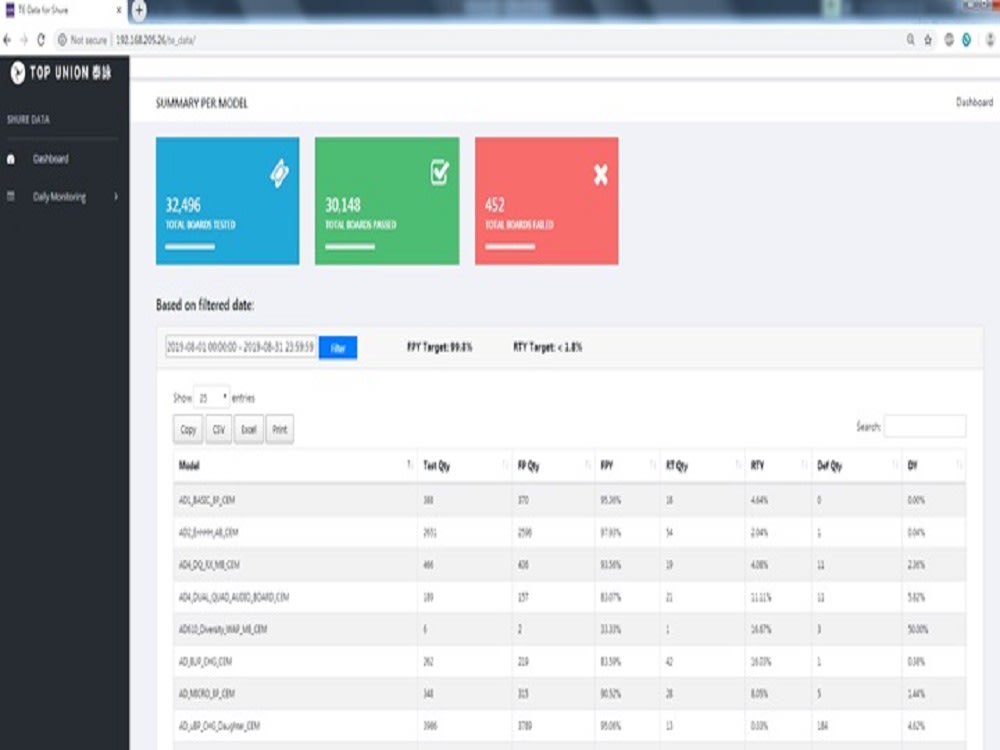1000x750 pixels.
Task: Export the table as CSV
Action: [x=219, y=429]
